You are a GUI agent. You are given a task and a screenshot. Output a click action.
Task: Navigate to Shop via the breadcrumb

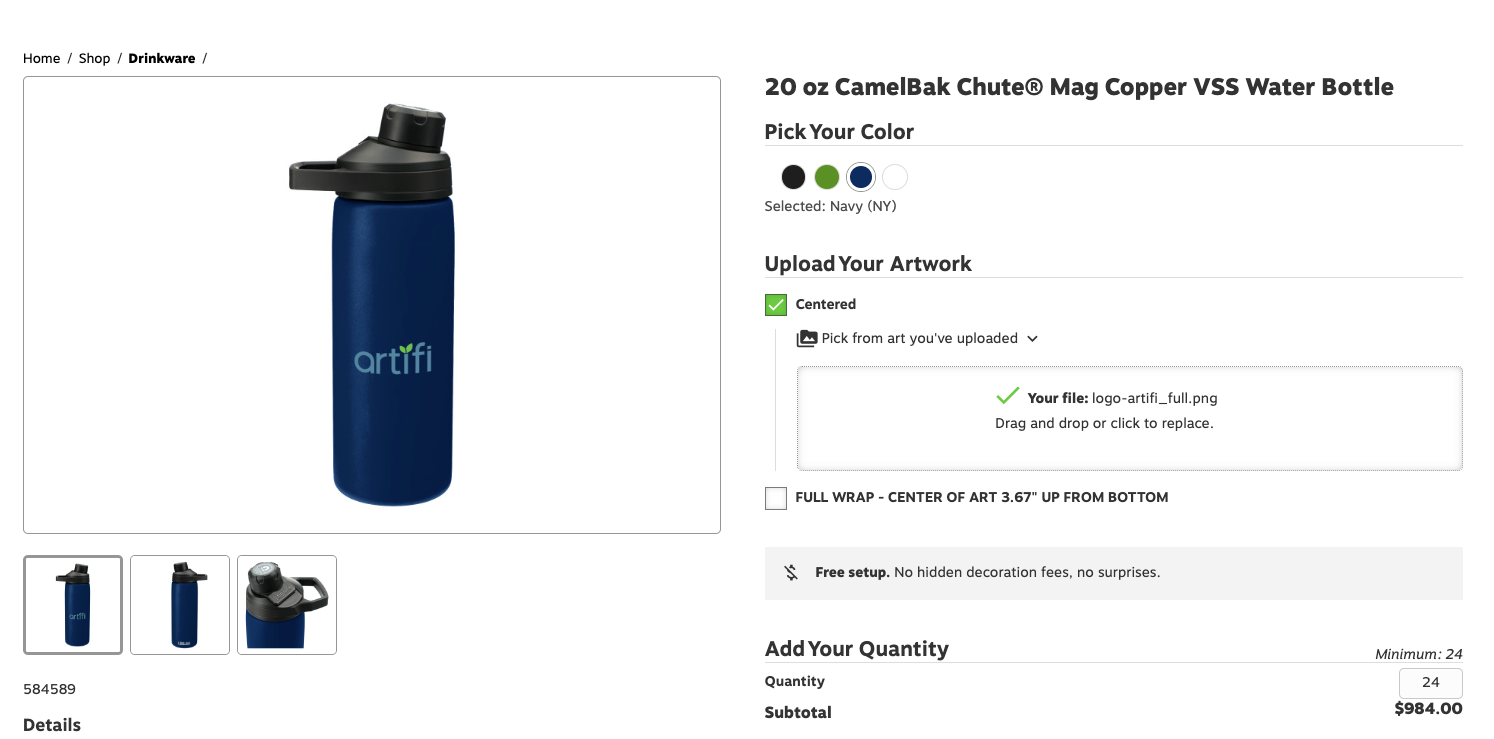pyautogui.click(x=94, y=57)
